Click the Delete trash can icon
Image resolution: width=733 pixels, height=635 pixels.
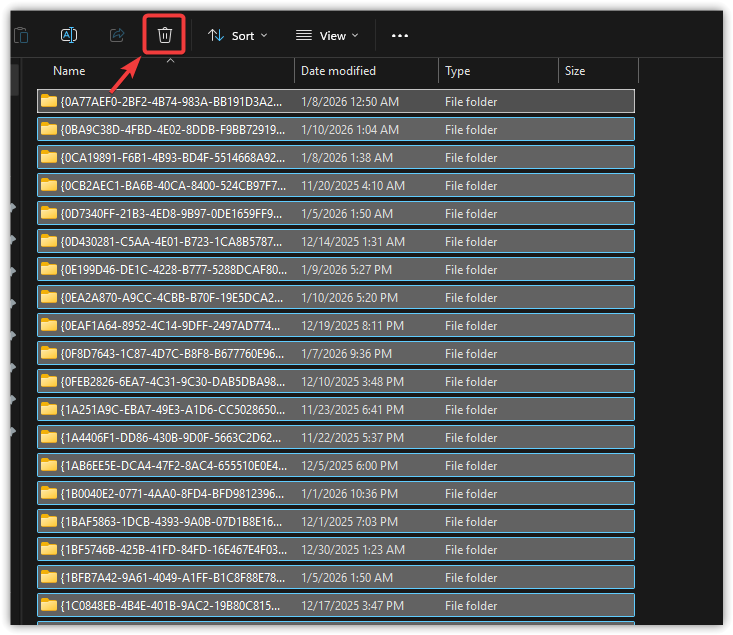click(165, 35)
